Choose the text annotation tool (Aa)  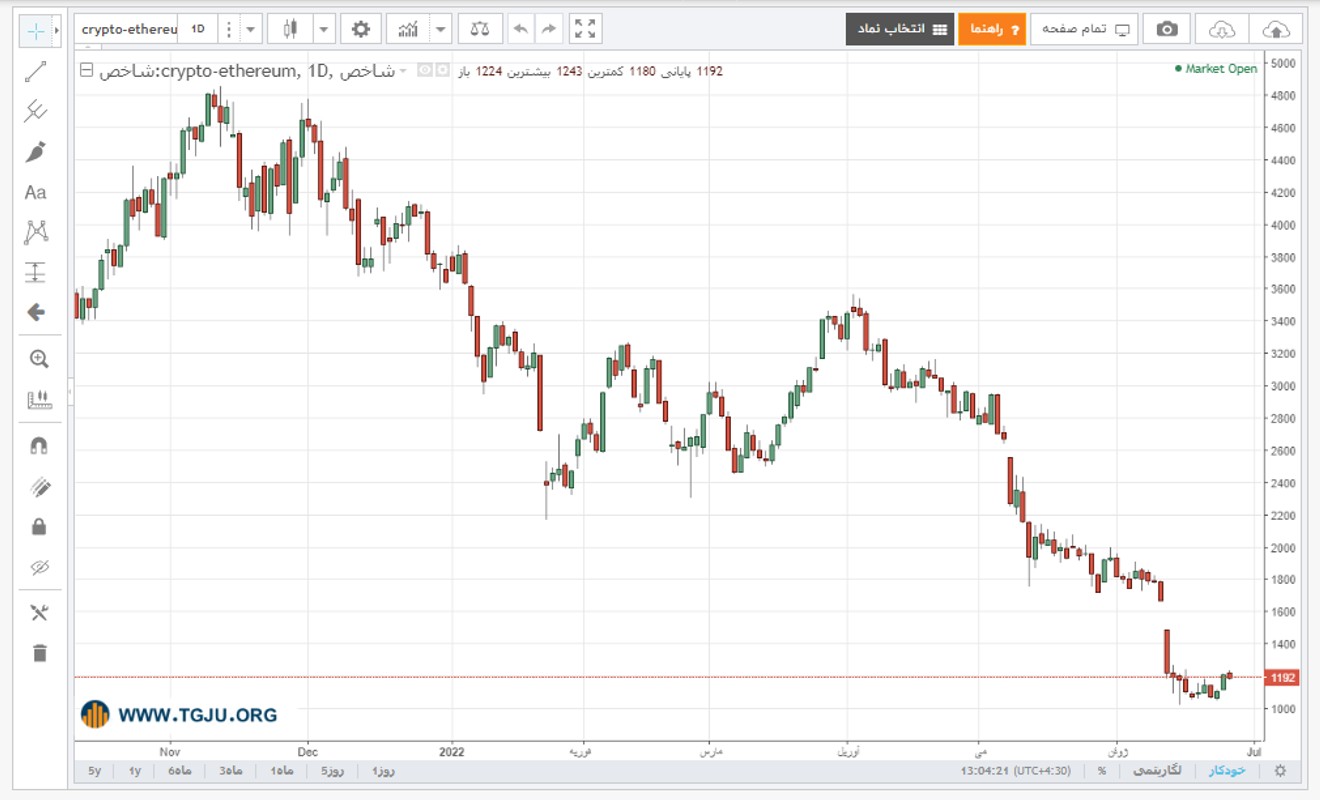coord(36,192)
